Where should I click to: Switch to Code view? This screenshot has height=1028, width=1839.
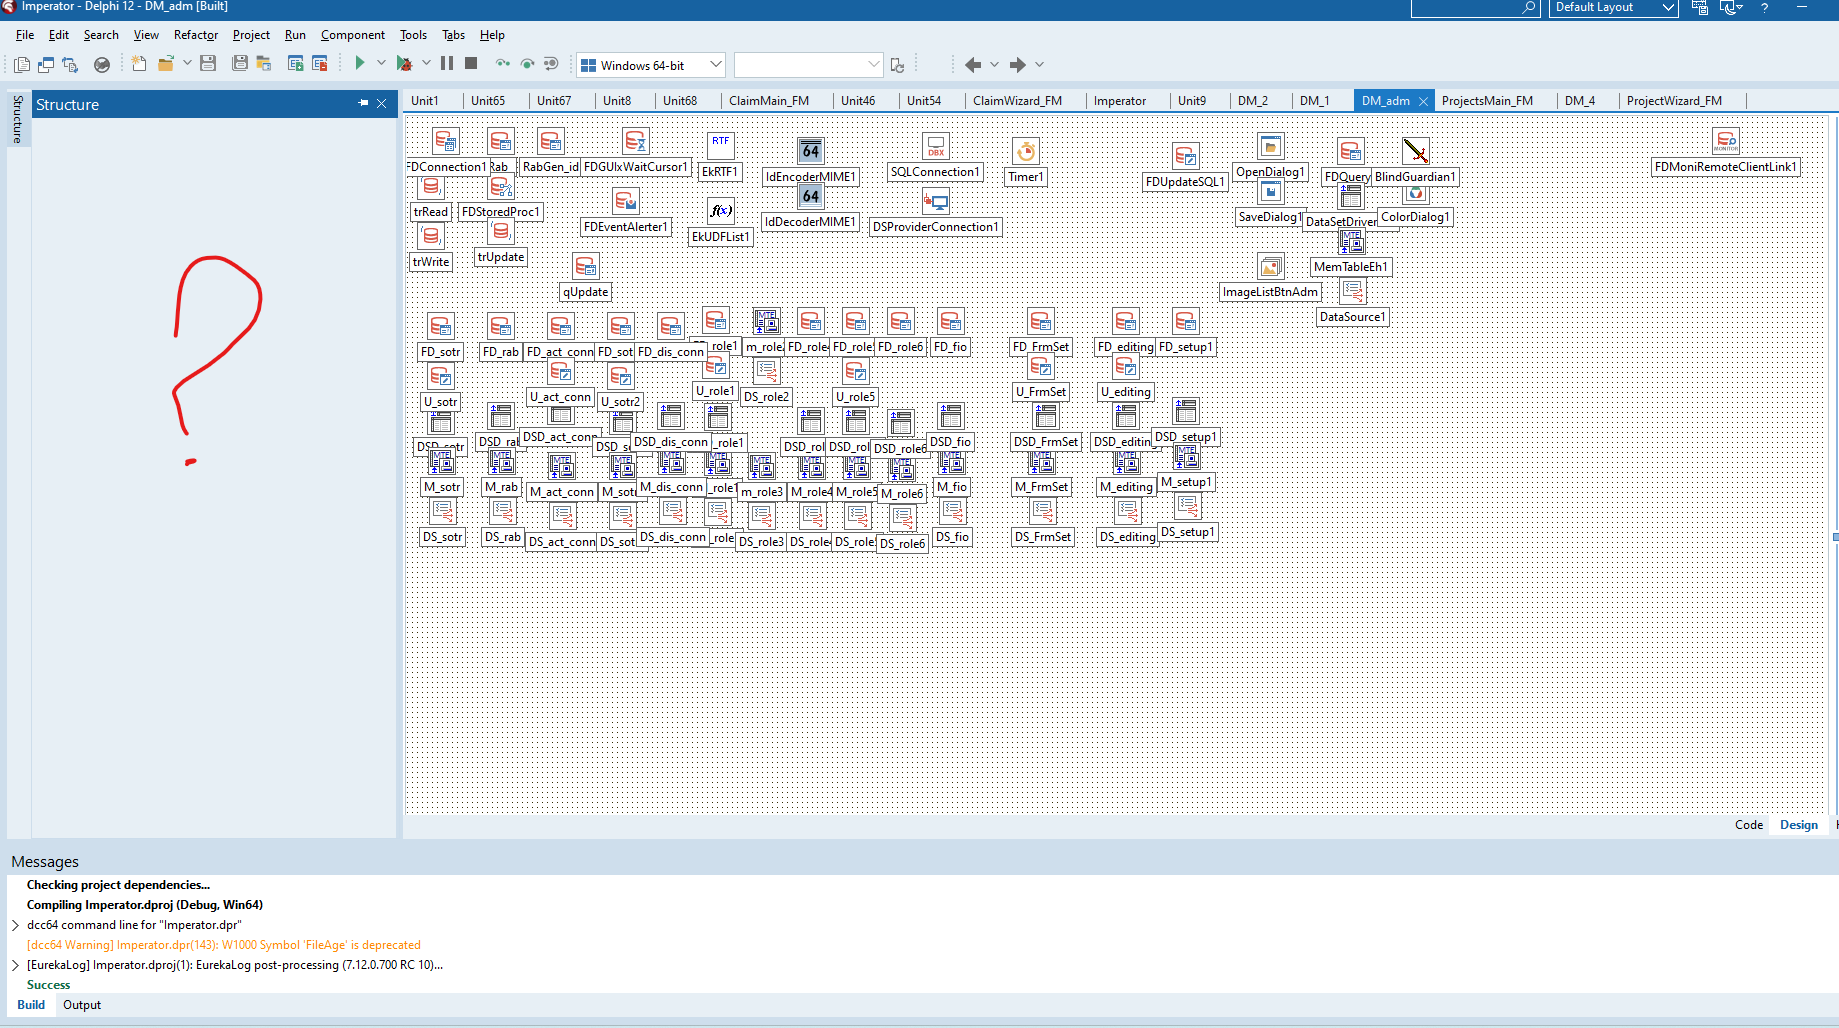1748,825
